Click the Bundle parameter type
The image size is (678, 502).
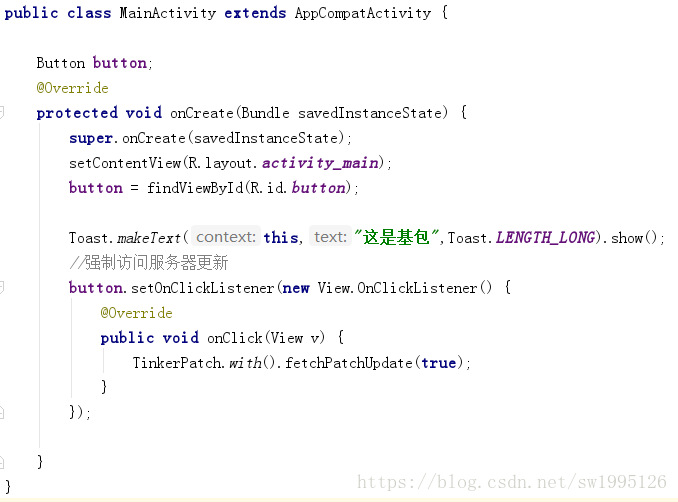coord(265,113)
